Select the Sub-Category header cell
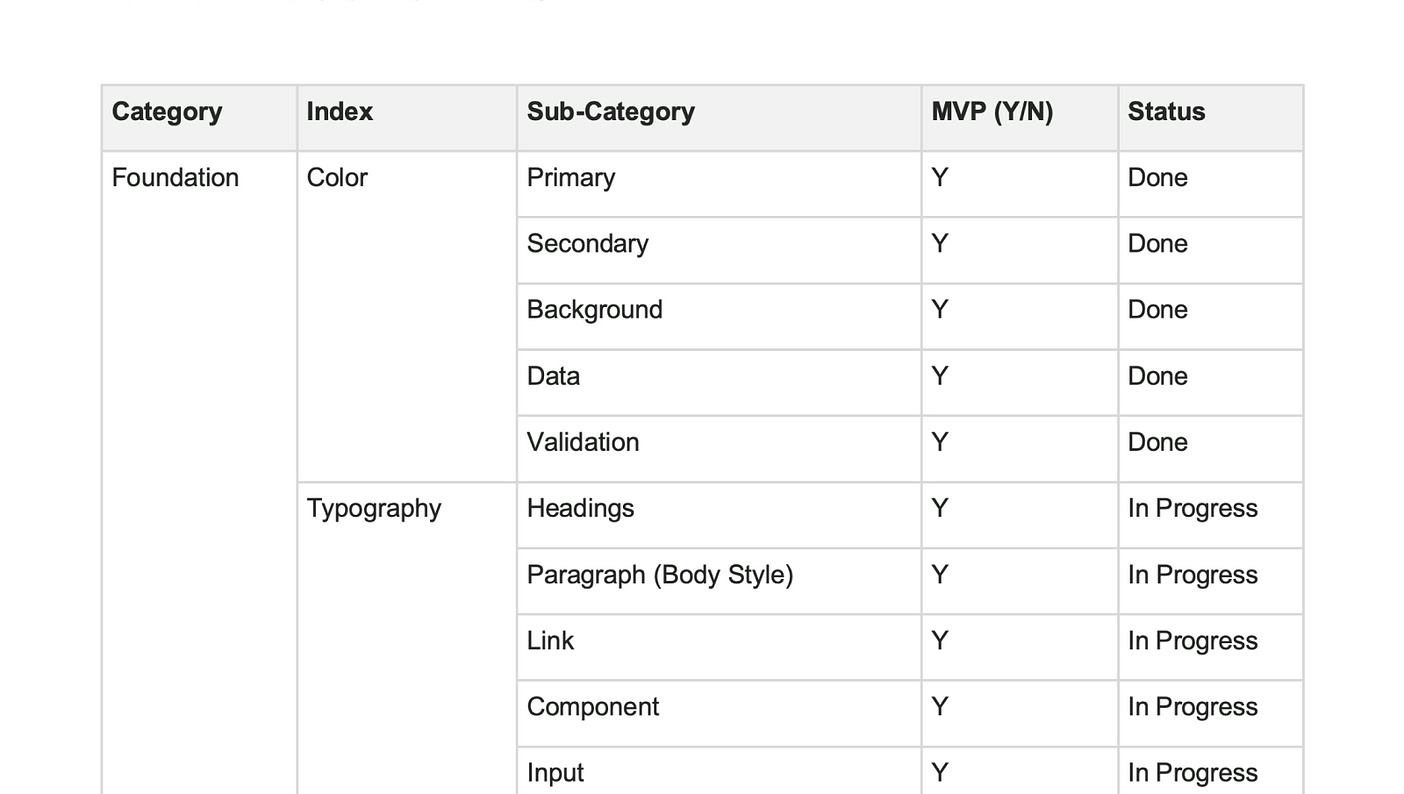Viewport: 1404px width, 794px height. pyautogui.click(x=719, y=118)
